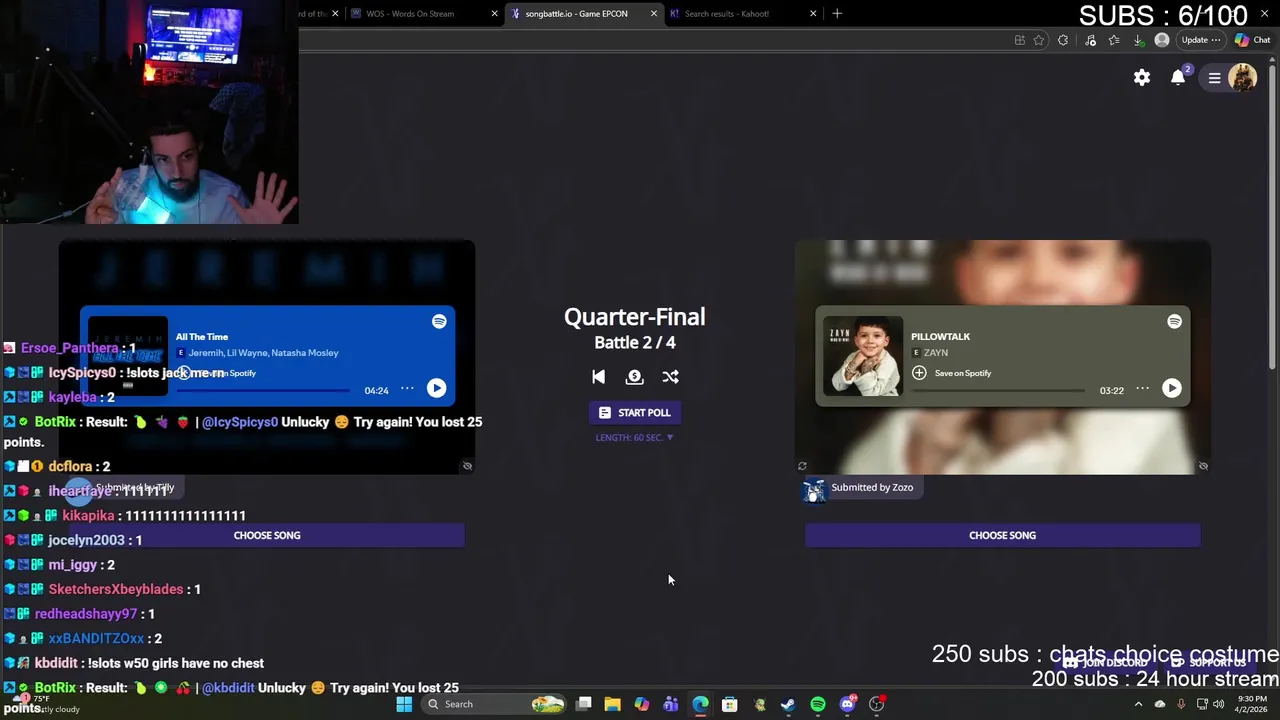1280x720 pixels.
Task: Open more options on the All The Time player
Action: click(x=407, y=388)
